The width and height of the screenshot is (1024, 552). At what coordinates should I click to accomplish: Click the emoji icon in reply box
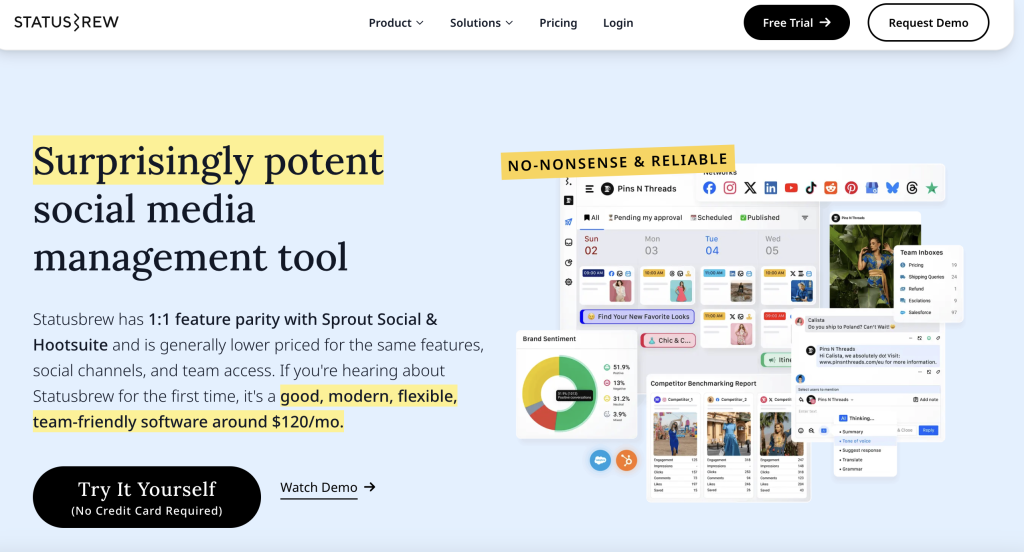point(801,430)
